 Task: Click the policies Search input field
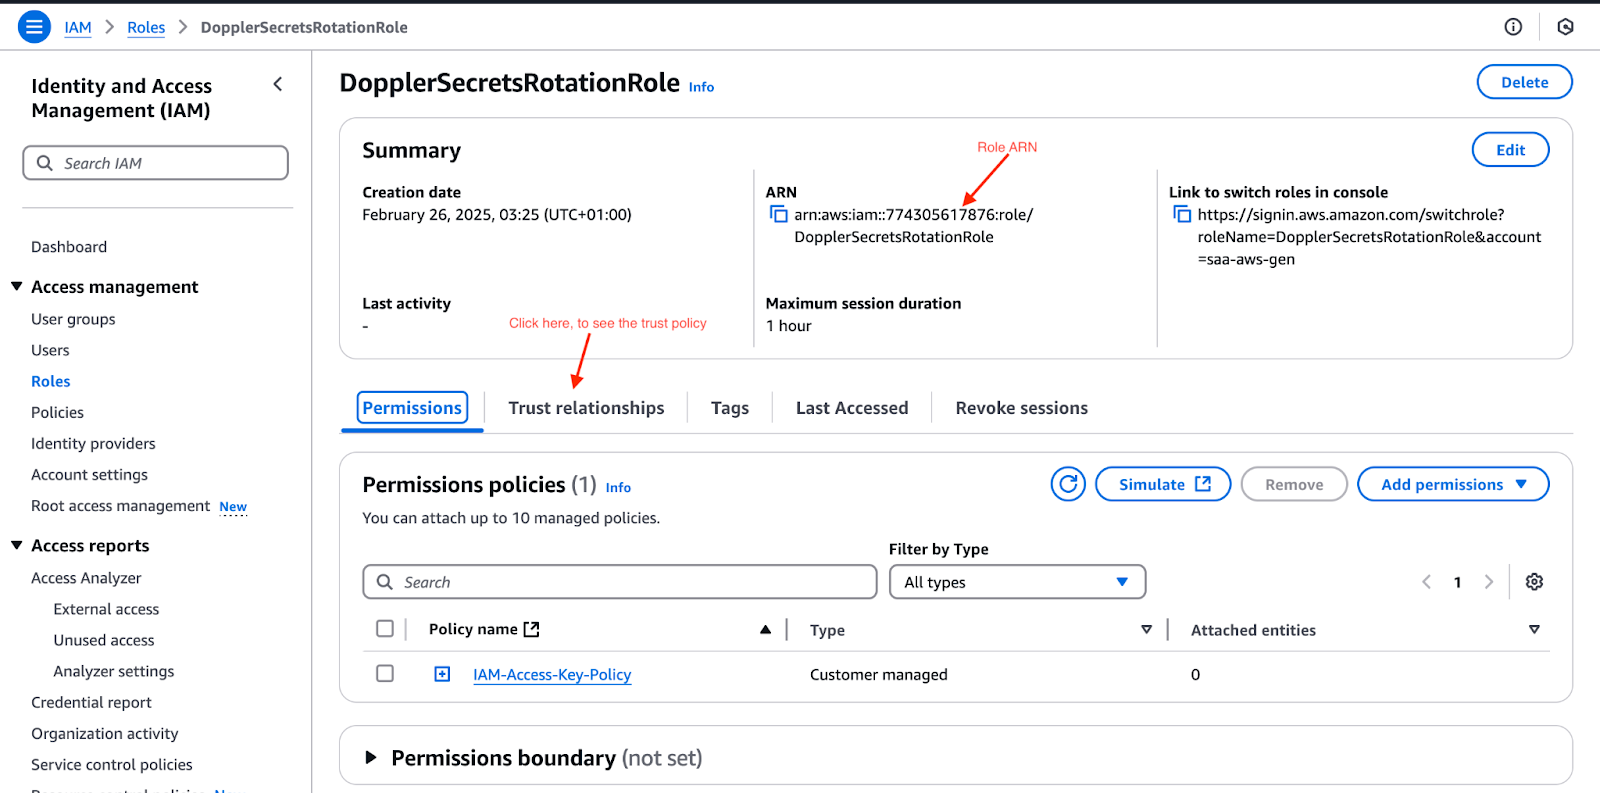click(620, 582)
